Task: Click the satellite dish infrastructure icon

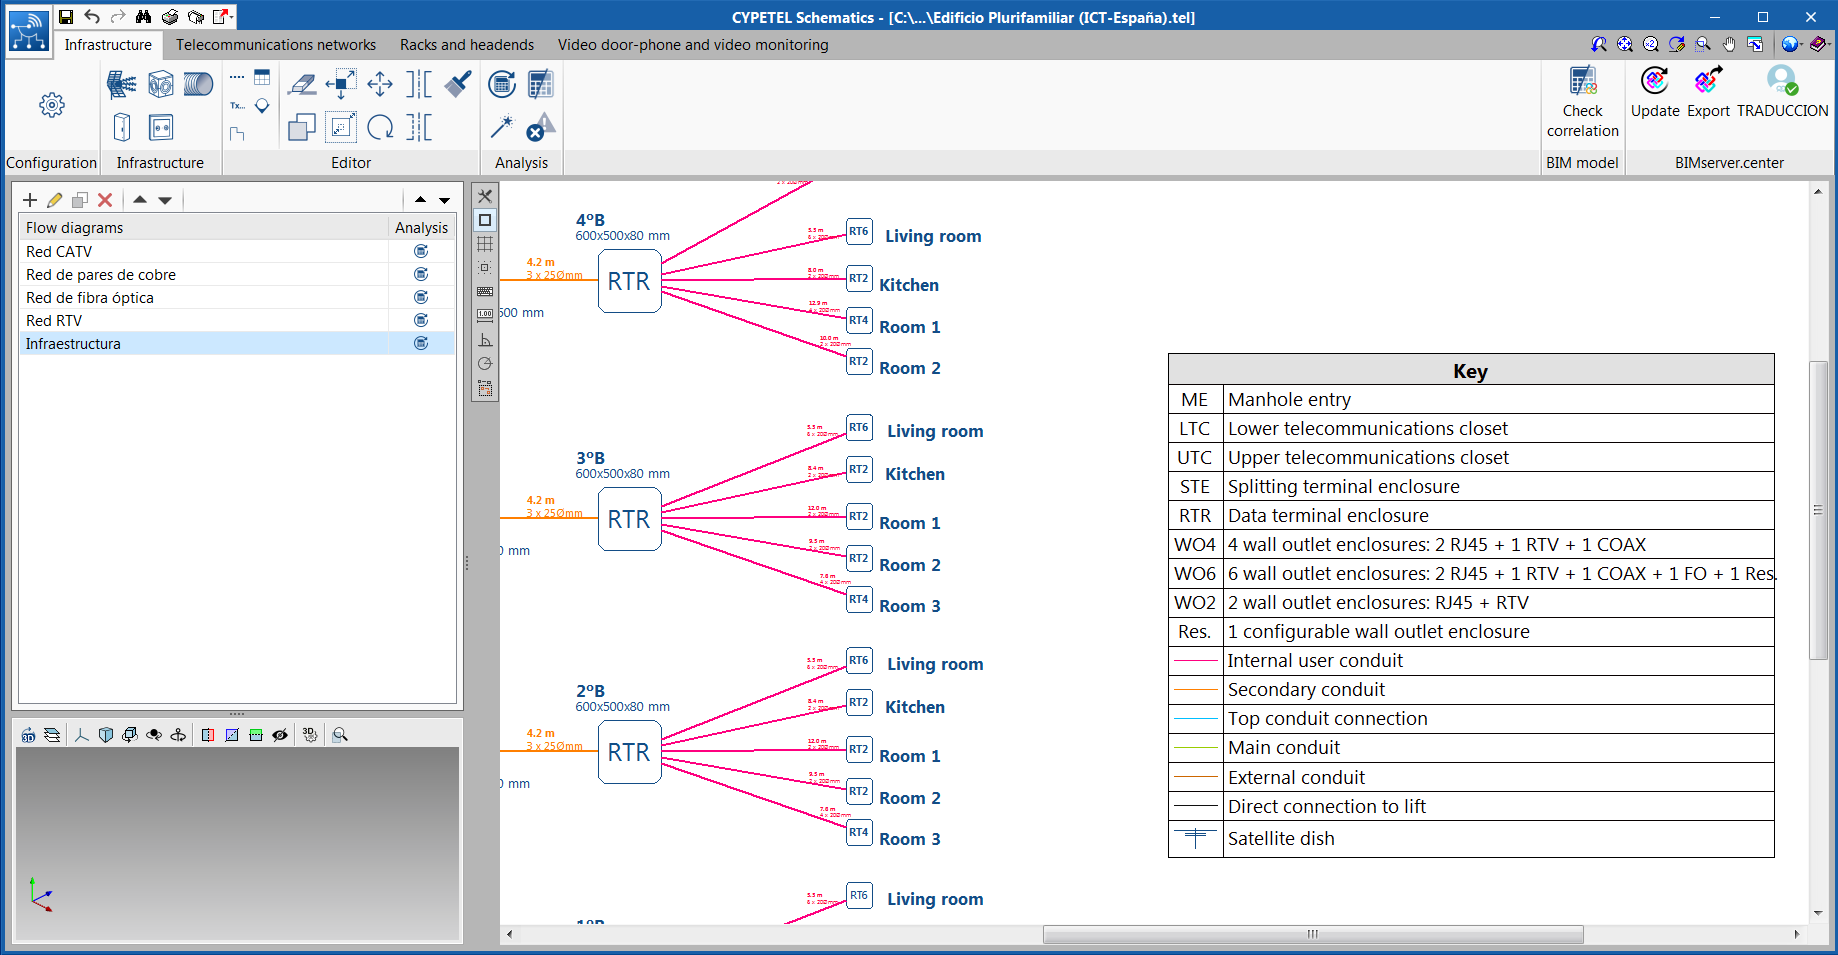Action: click(120, 84)
